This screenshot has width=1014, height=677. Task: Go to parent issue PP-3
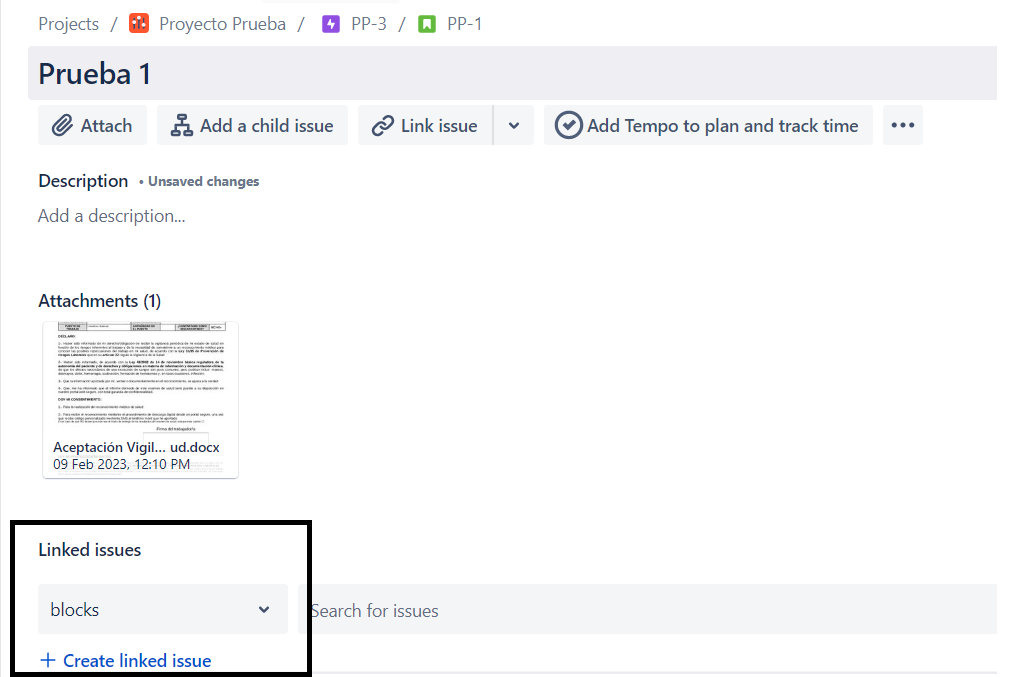pyautogui.click(x=368, y=23)
